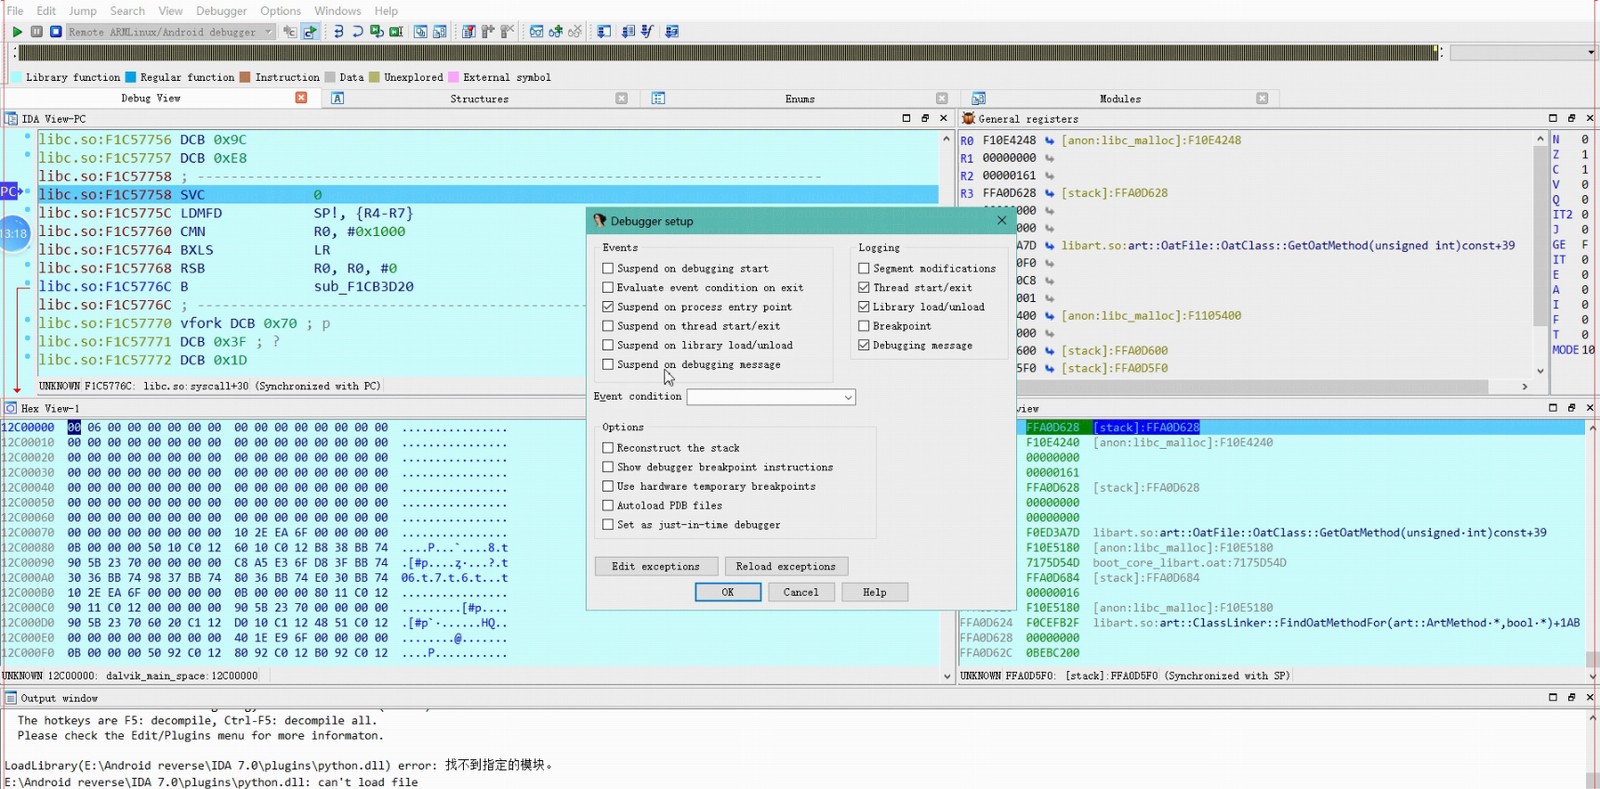Click the Step into toolbar icon
1600x789 pixels.
(338, 32)
